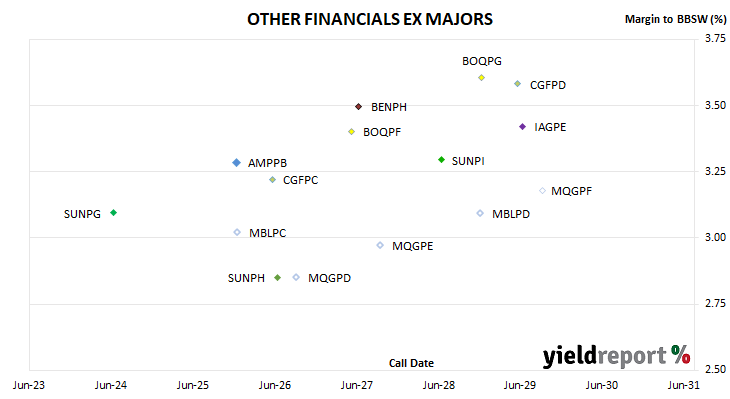Select the MBLPD data label text

[511, 214]
